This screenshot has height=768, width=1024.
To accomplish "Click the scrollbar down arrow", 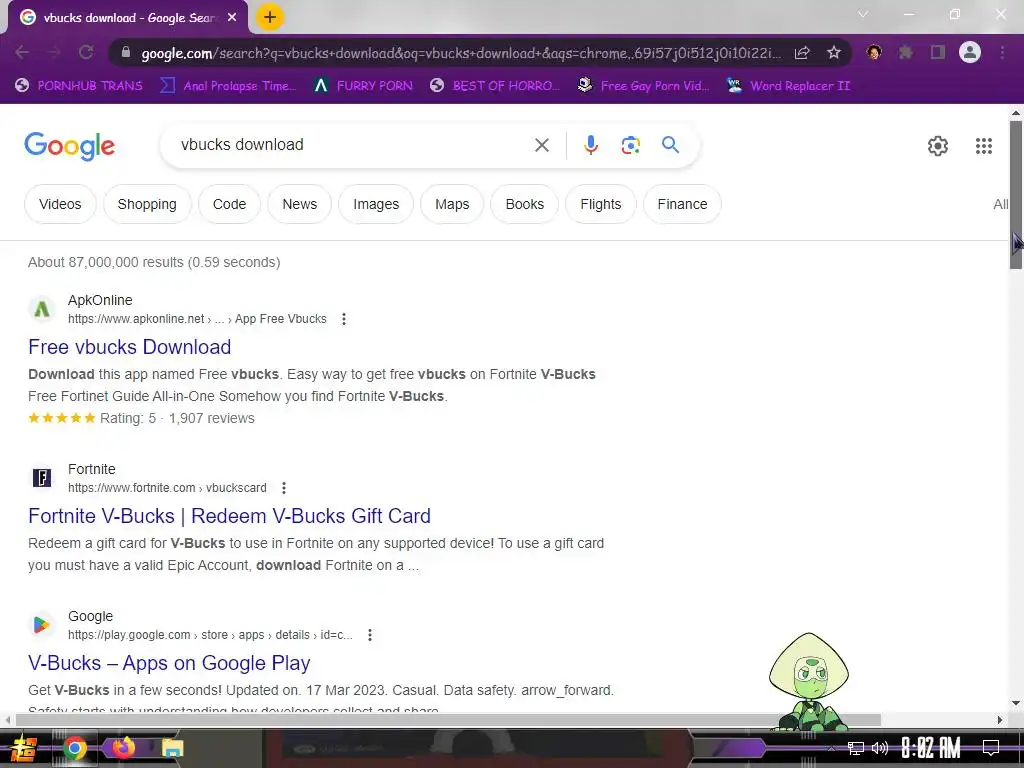I will tap(1016, 703).
